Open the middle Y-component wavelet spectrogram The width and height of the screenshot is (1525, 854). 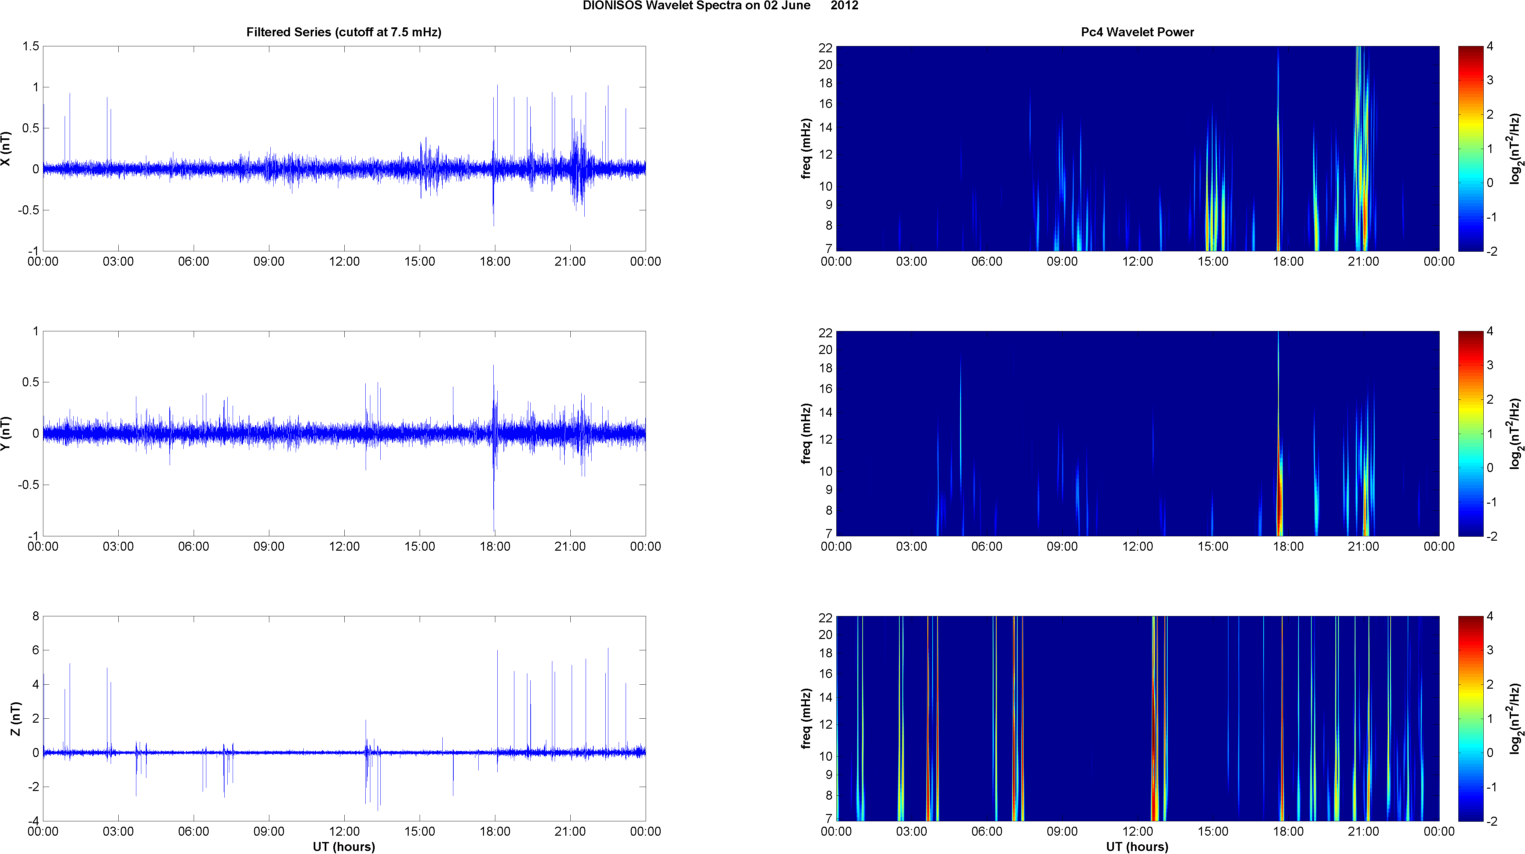pyautogui.click(x=1137, y=433)
